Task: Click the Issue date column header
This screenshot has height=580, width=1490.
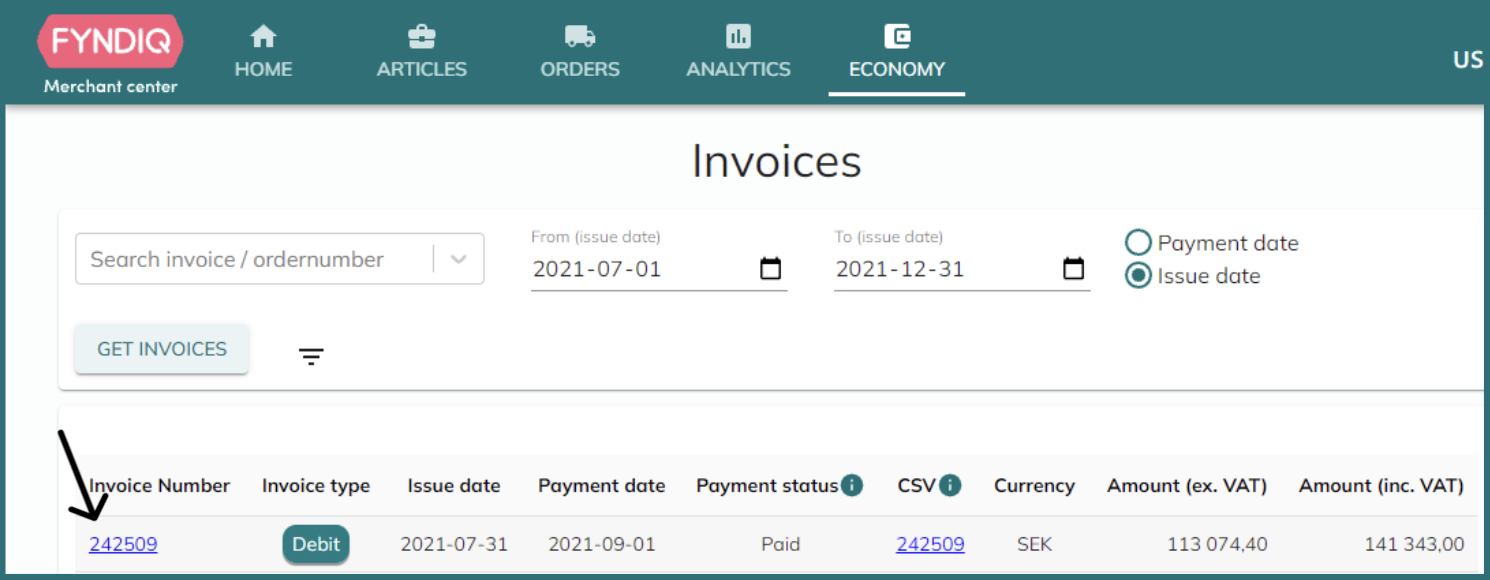Action: pos(454,486)
